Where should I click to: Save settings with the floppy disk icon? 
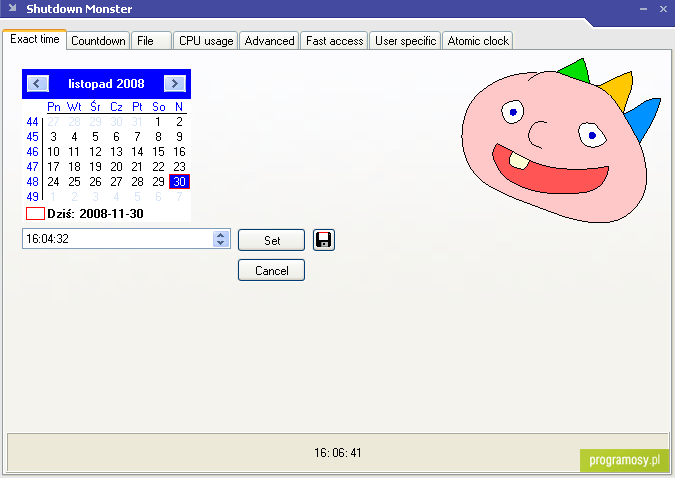[323, 240]
